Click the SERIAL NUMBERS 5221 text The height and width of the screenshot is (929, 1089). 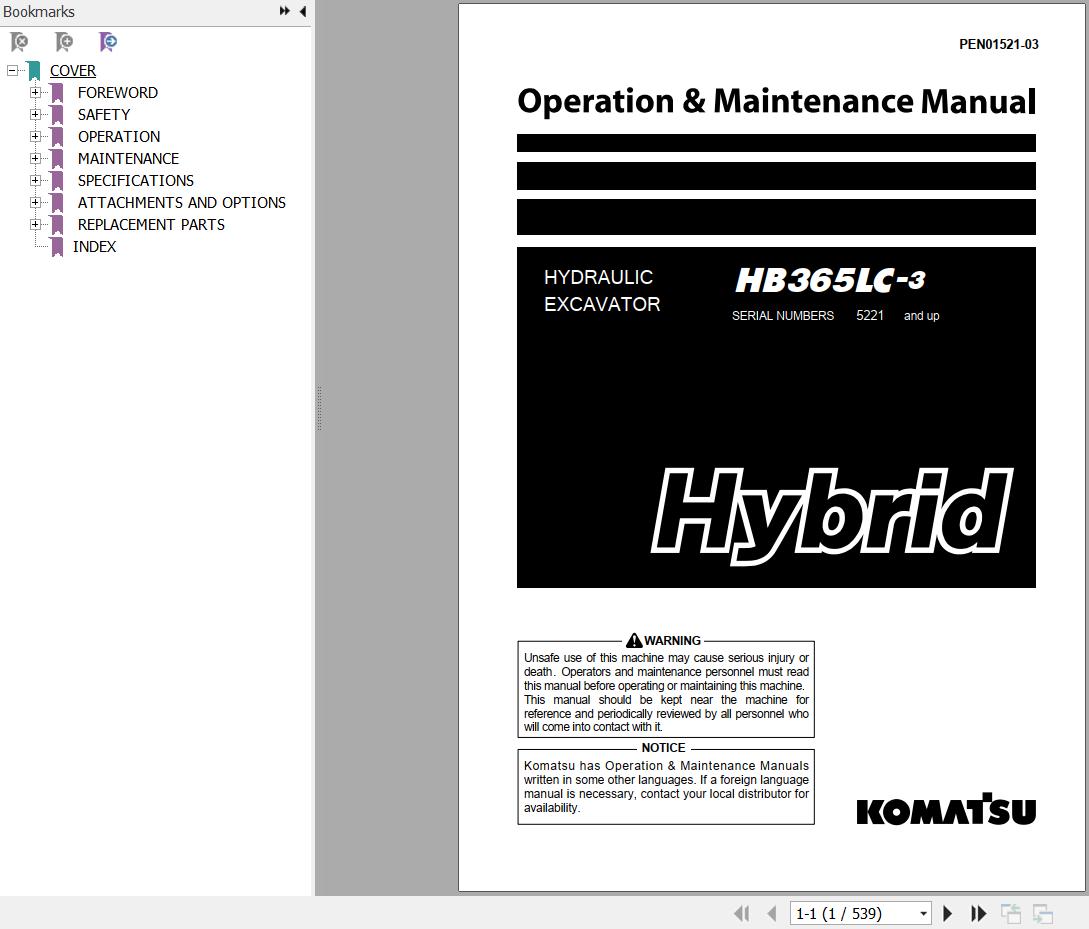(x=808, y=315)
